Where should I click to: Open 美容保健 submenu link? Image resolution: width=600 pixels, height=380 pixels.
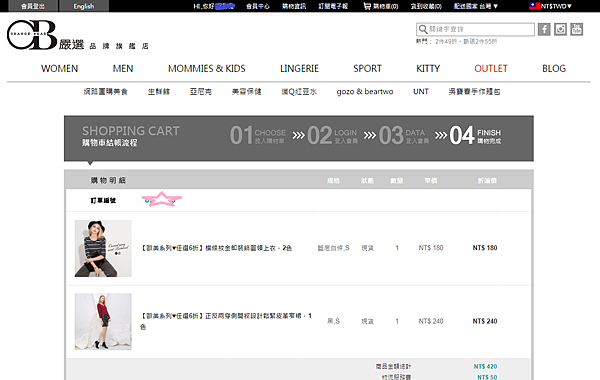tap(246, 91)
